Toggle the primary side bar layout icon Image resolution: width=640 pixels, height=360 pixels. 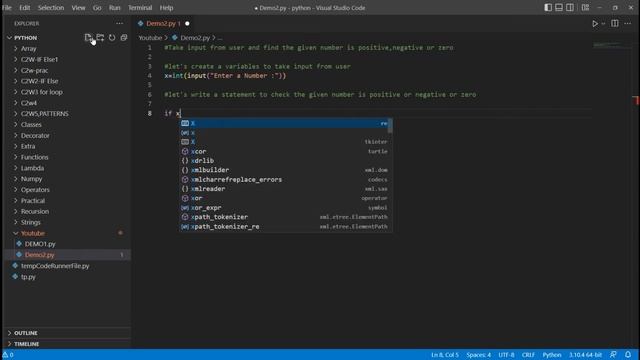point(548,8)
